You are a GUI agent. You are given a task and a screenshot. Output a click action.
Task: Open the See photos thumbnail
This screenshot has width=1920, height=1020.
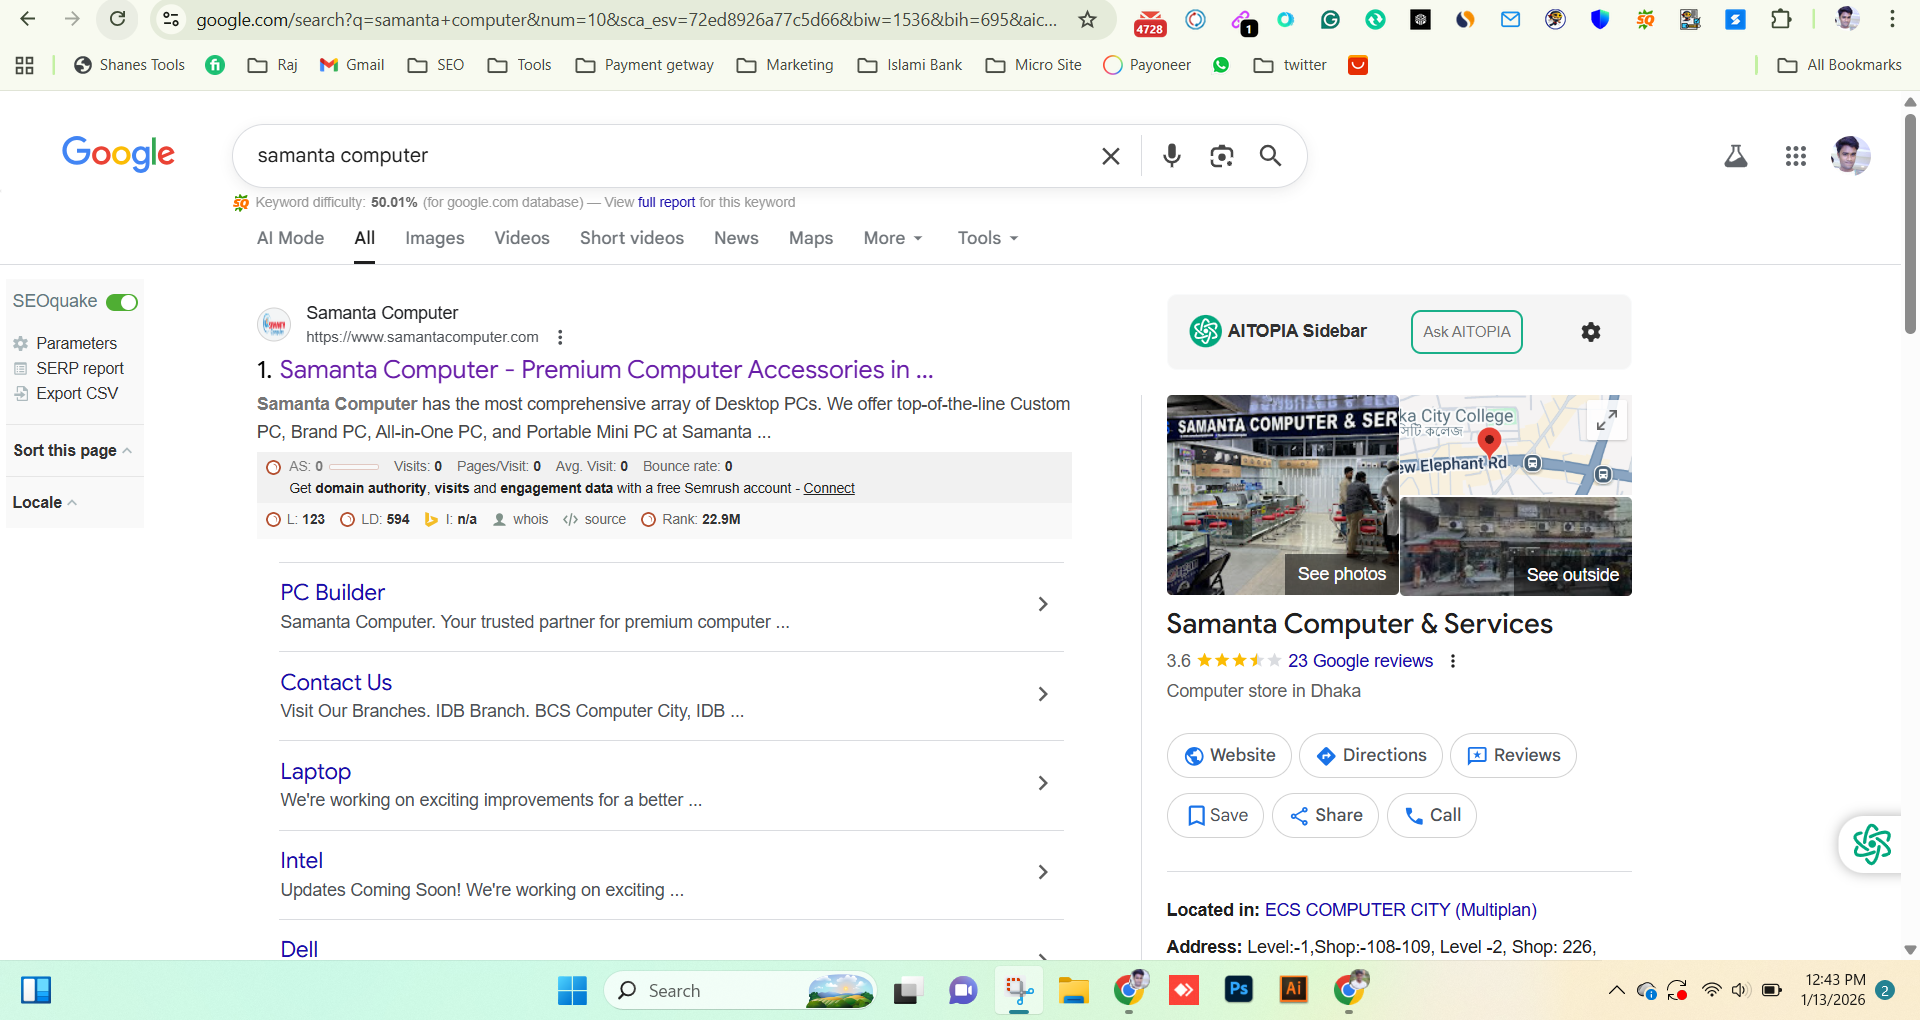point(1283,495)
